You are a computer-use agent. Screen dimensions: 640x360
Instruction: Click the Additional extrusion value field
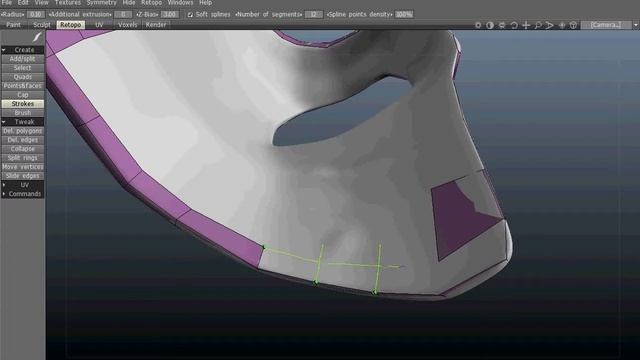pyautogui.click(x=123, y=14)
